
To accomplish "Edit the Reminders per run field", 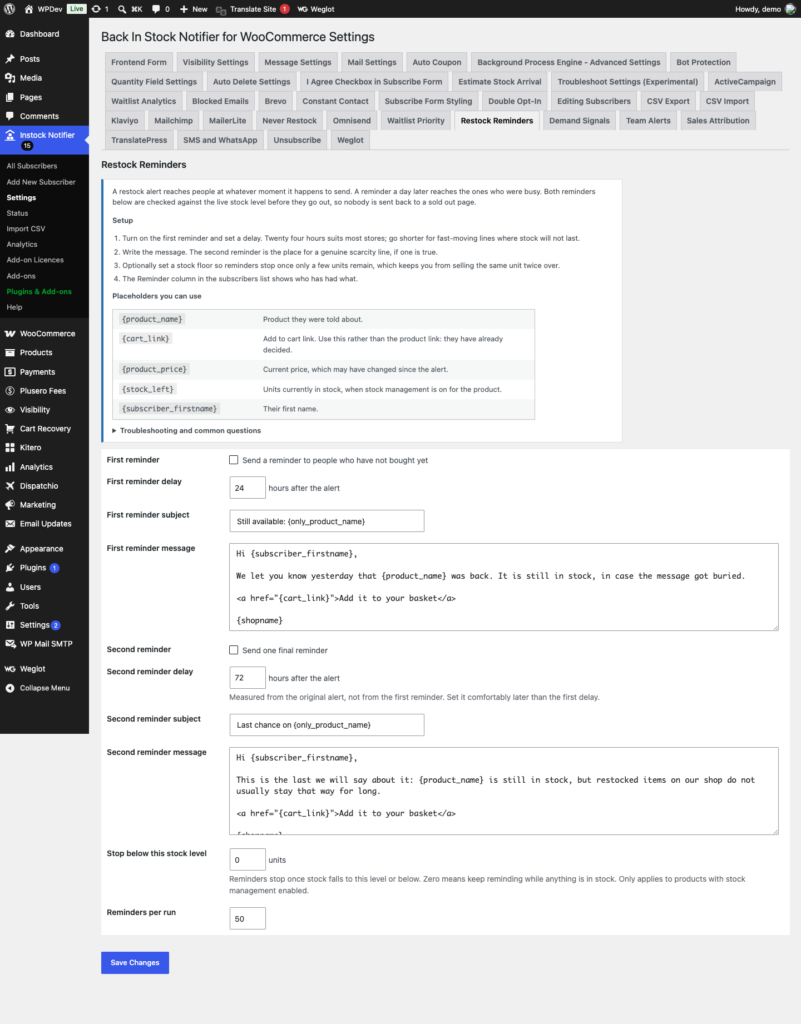I will pos(247,918).
